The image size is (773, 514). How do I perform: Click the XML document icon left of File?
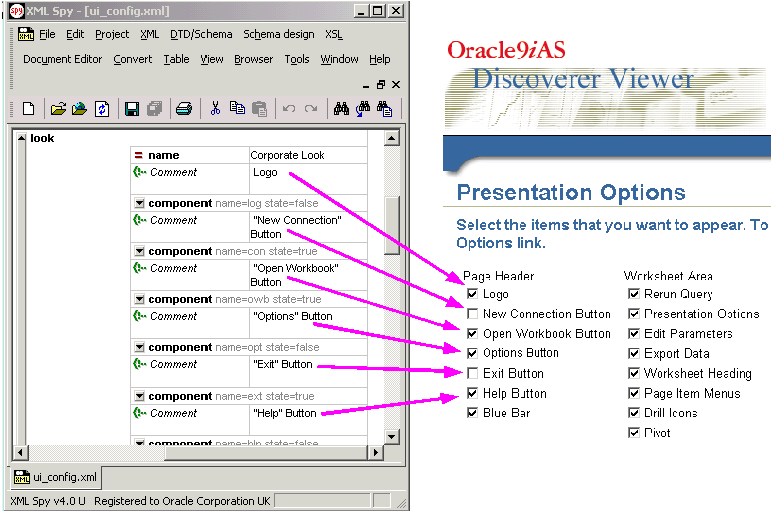[x=26, y=34]
